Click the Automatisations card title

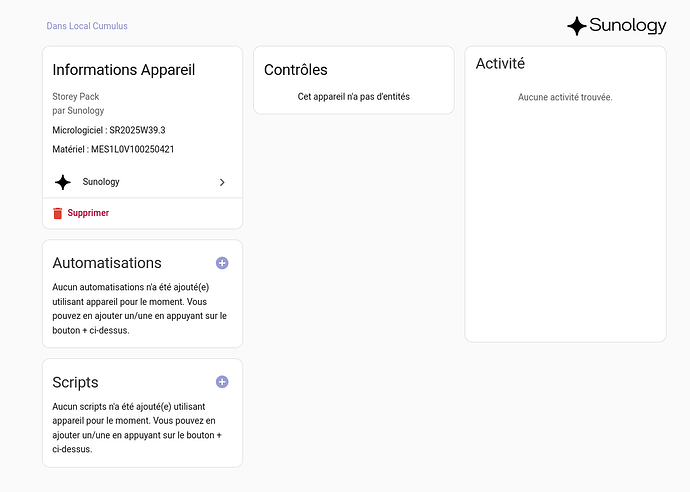click(106, 263)
